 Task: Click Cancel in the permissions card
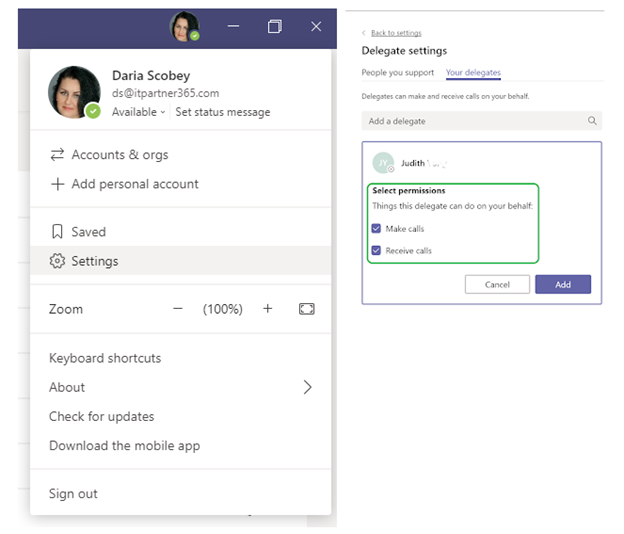(497, 285)
